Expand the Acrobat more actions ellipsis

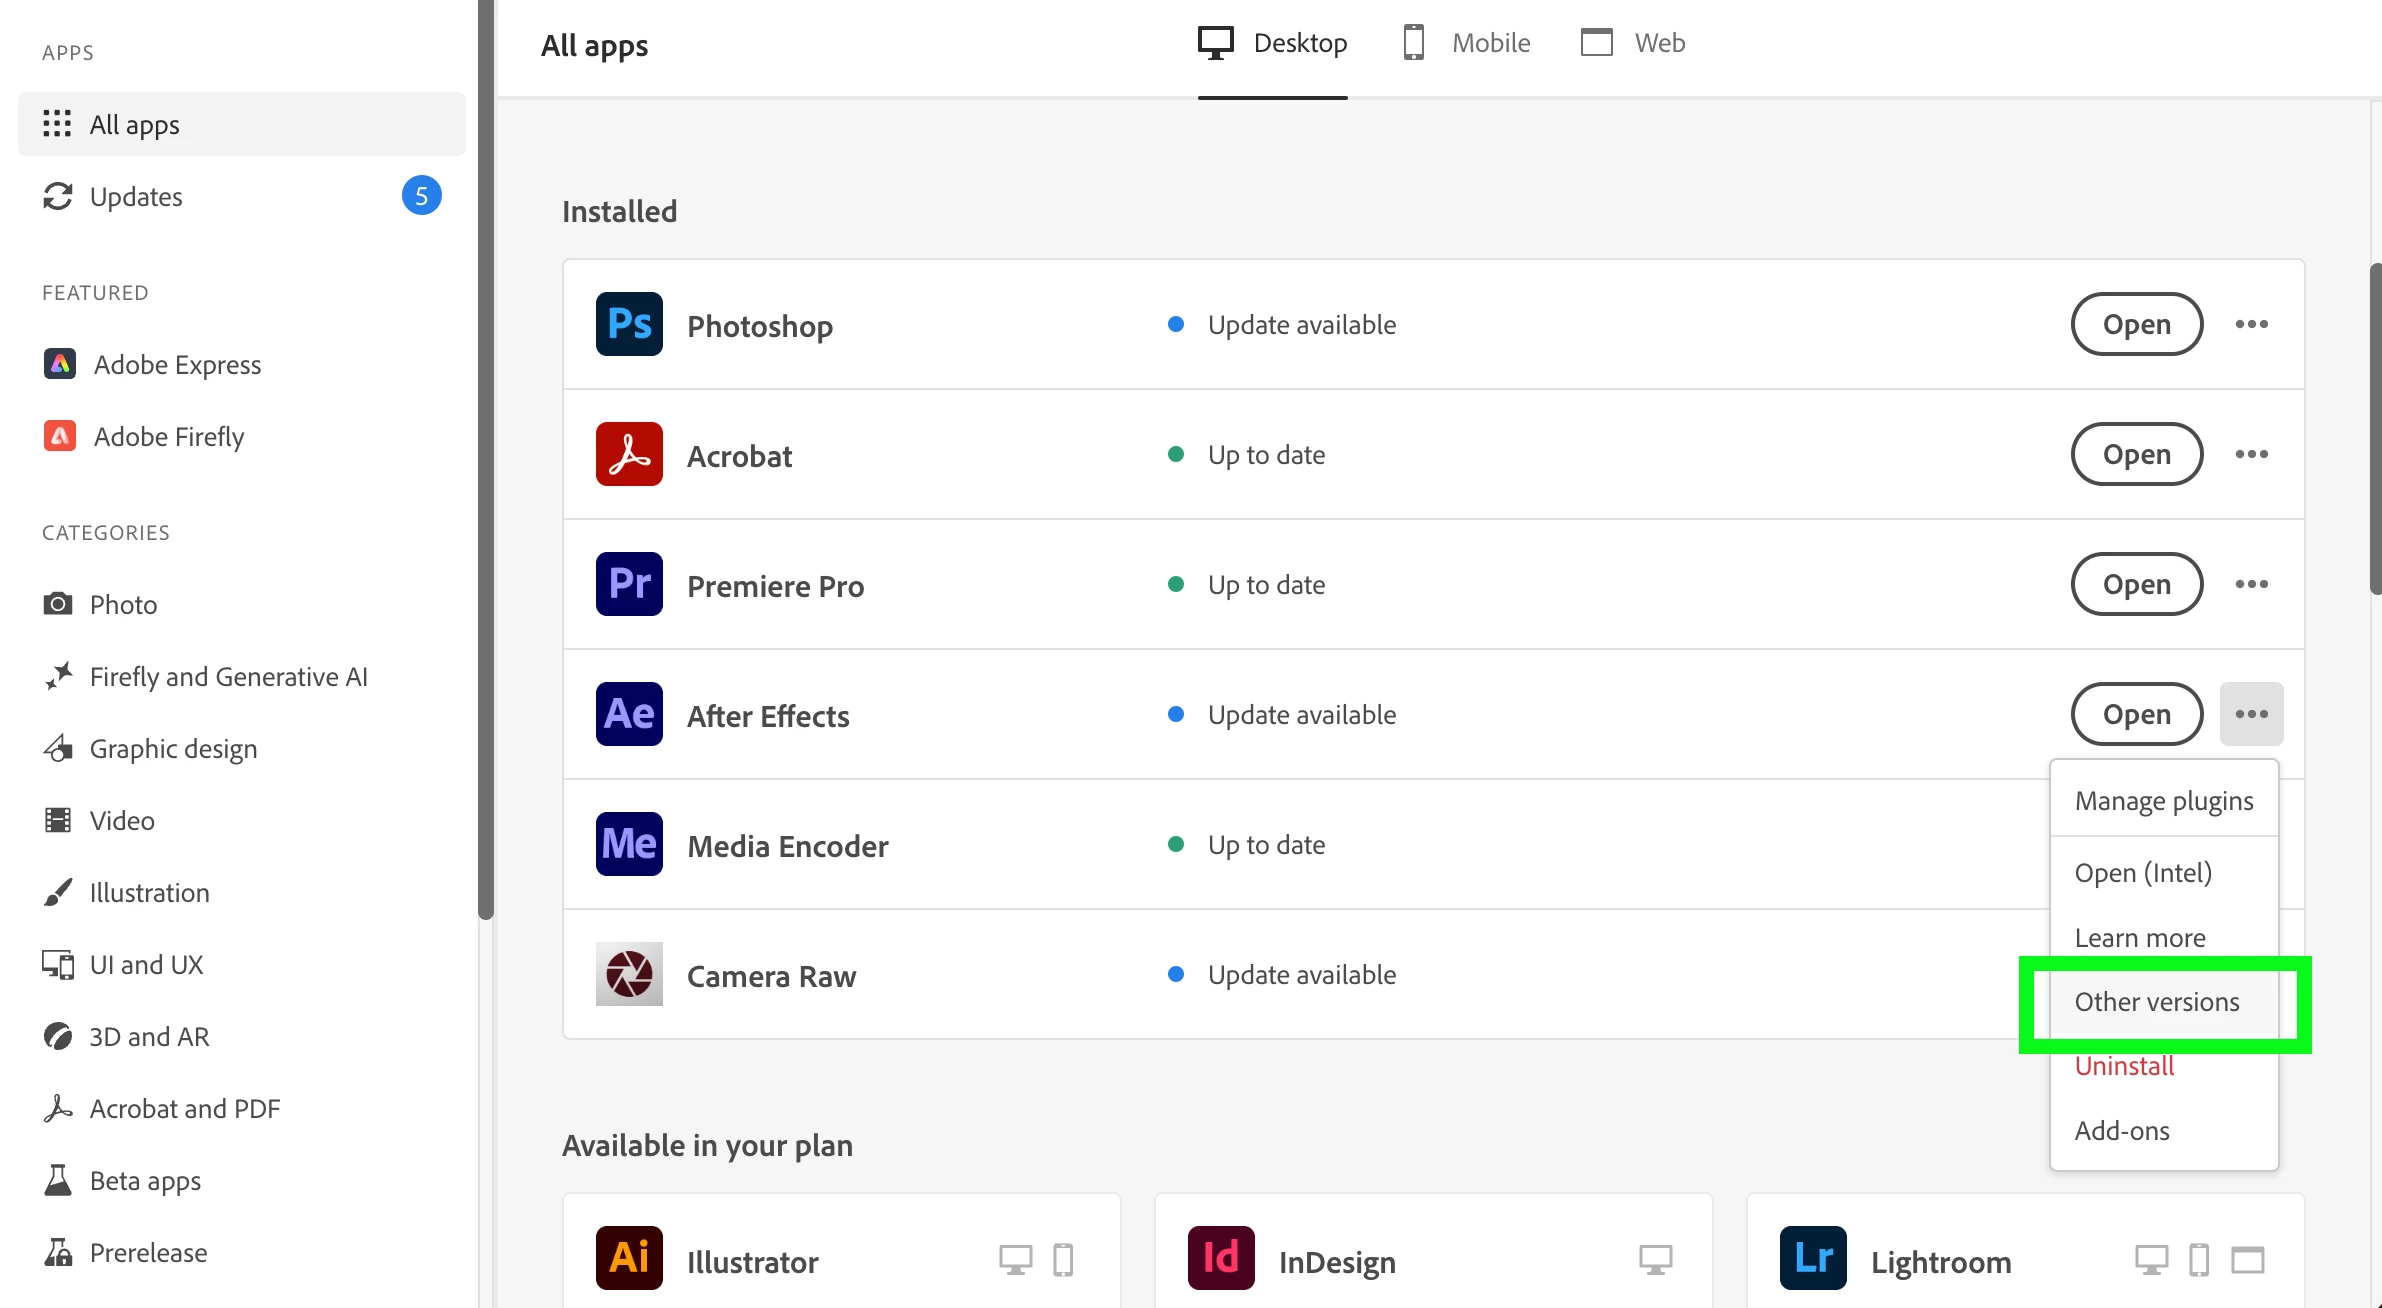2251,454
